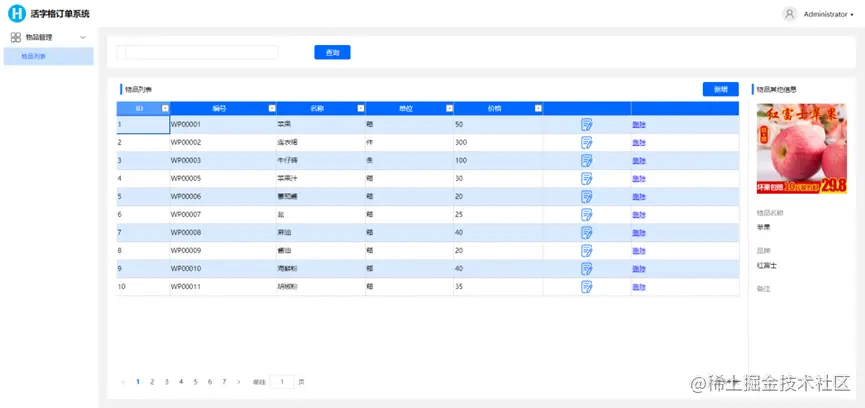Click the 新增 add button
865x408 pixels.
click(720, 89)
